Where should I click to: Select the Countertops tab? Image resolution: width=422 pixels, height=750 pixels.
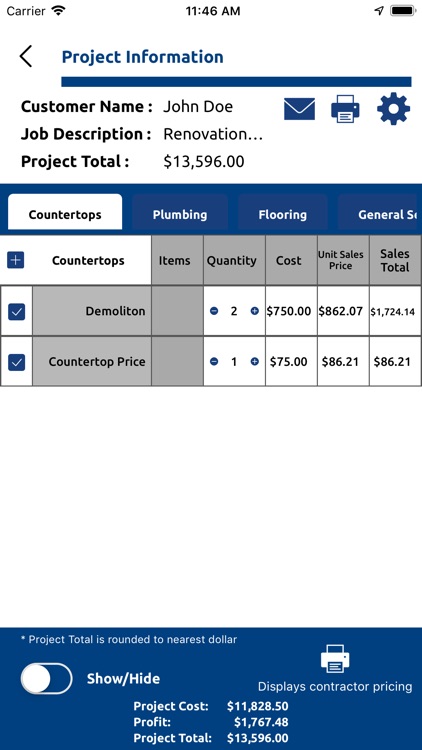(65, 212)
